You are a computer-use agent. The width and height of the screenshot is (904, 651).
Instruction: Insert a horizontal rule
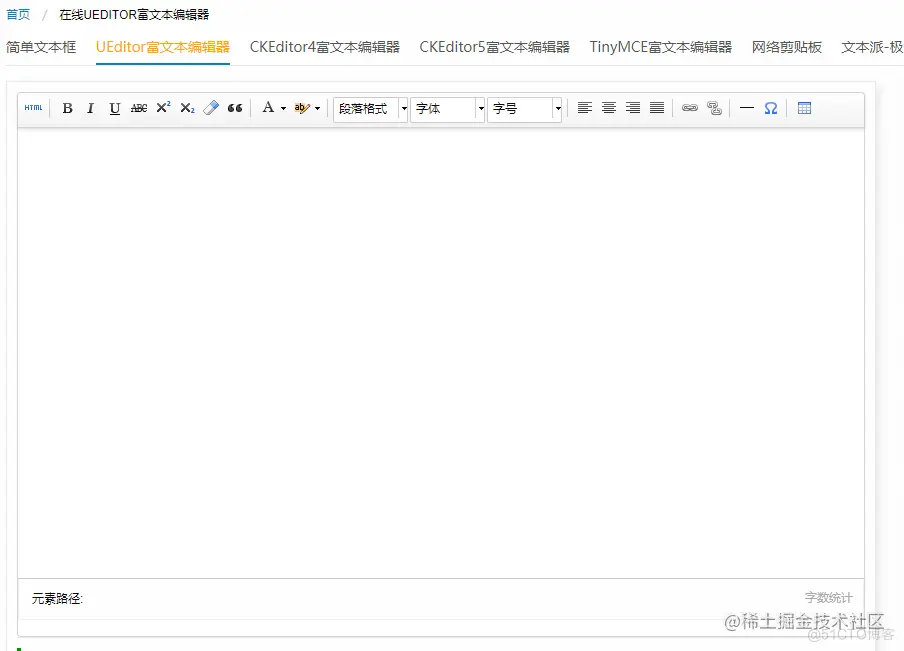[747, 108]
